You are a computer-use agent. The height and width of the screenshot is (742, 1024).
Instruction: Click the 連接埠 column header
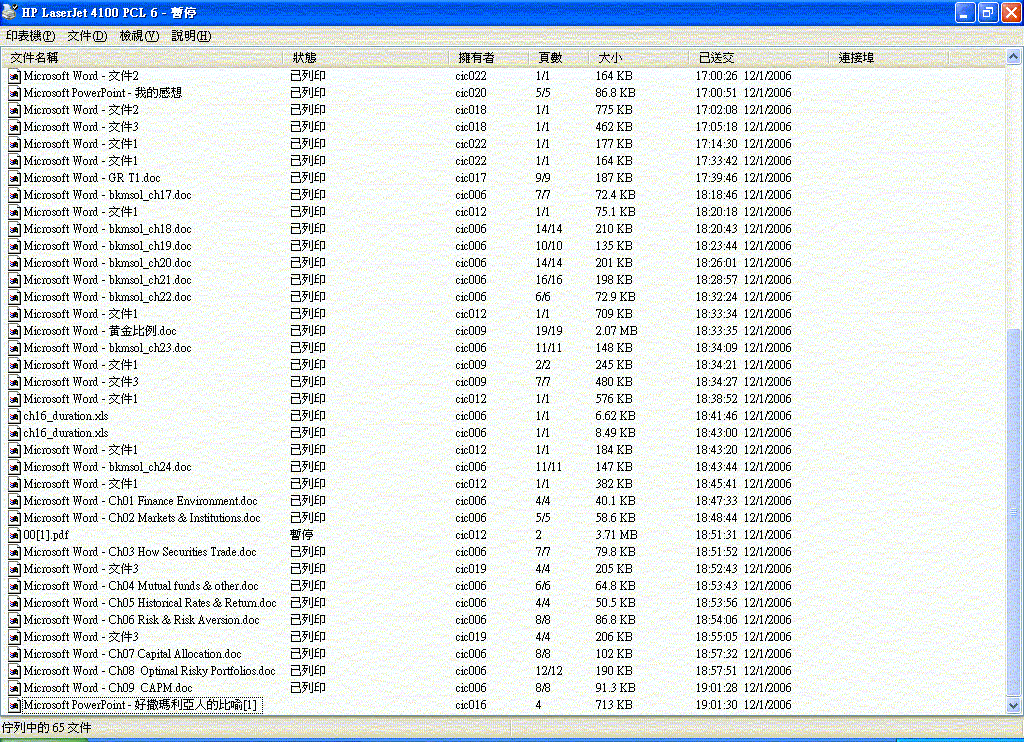889,57
